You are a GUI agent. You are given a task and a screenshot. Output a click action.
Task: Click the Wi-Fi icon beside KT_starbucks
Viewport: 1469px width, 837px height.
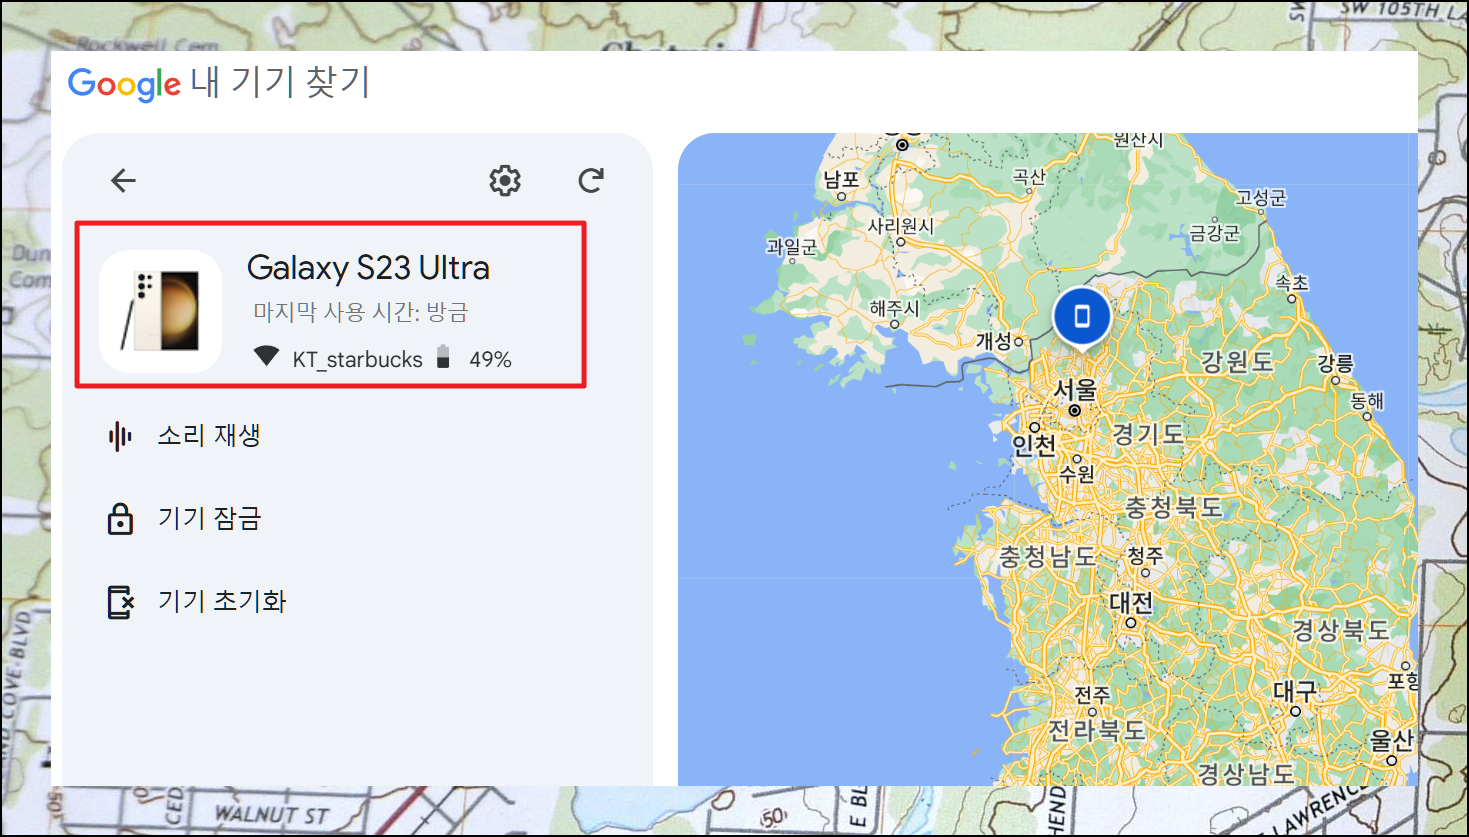coord(266,357)
